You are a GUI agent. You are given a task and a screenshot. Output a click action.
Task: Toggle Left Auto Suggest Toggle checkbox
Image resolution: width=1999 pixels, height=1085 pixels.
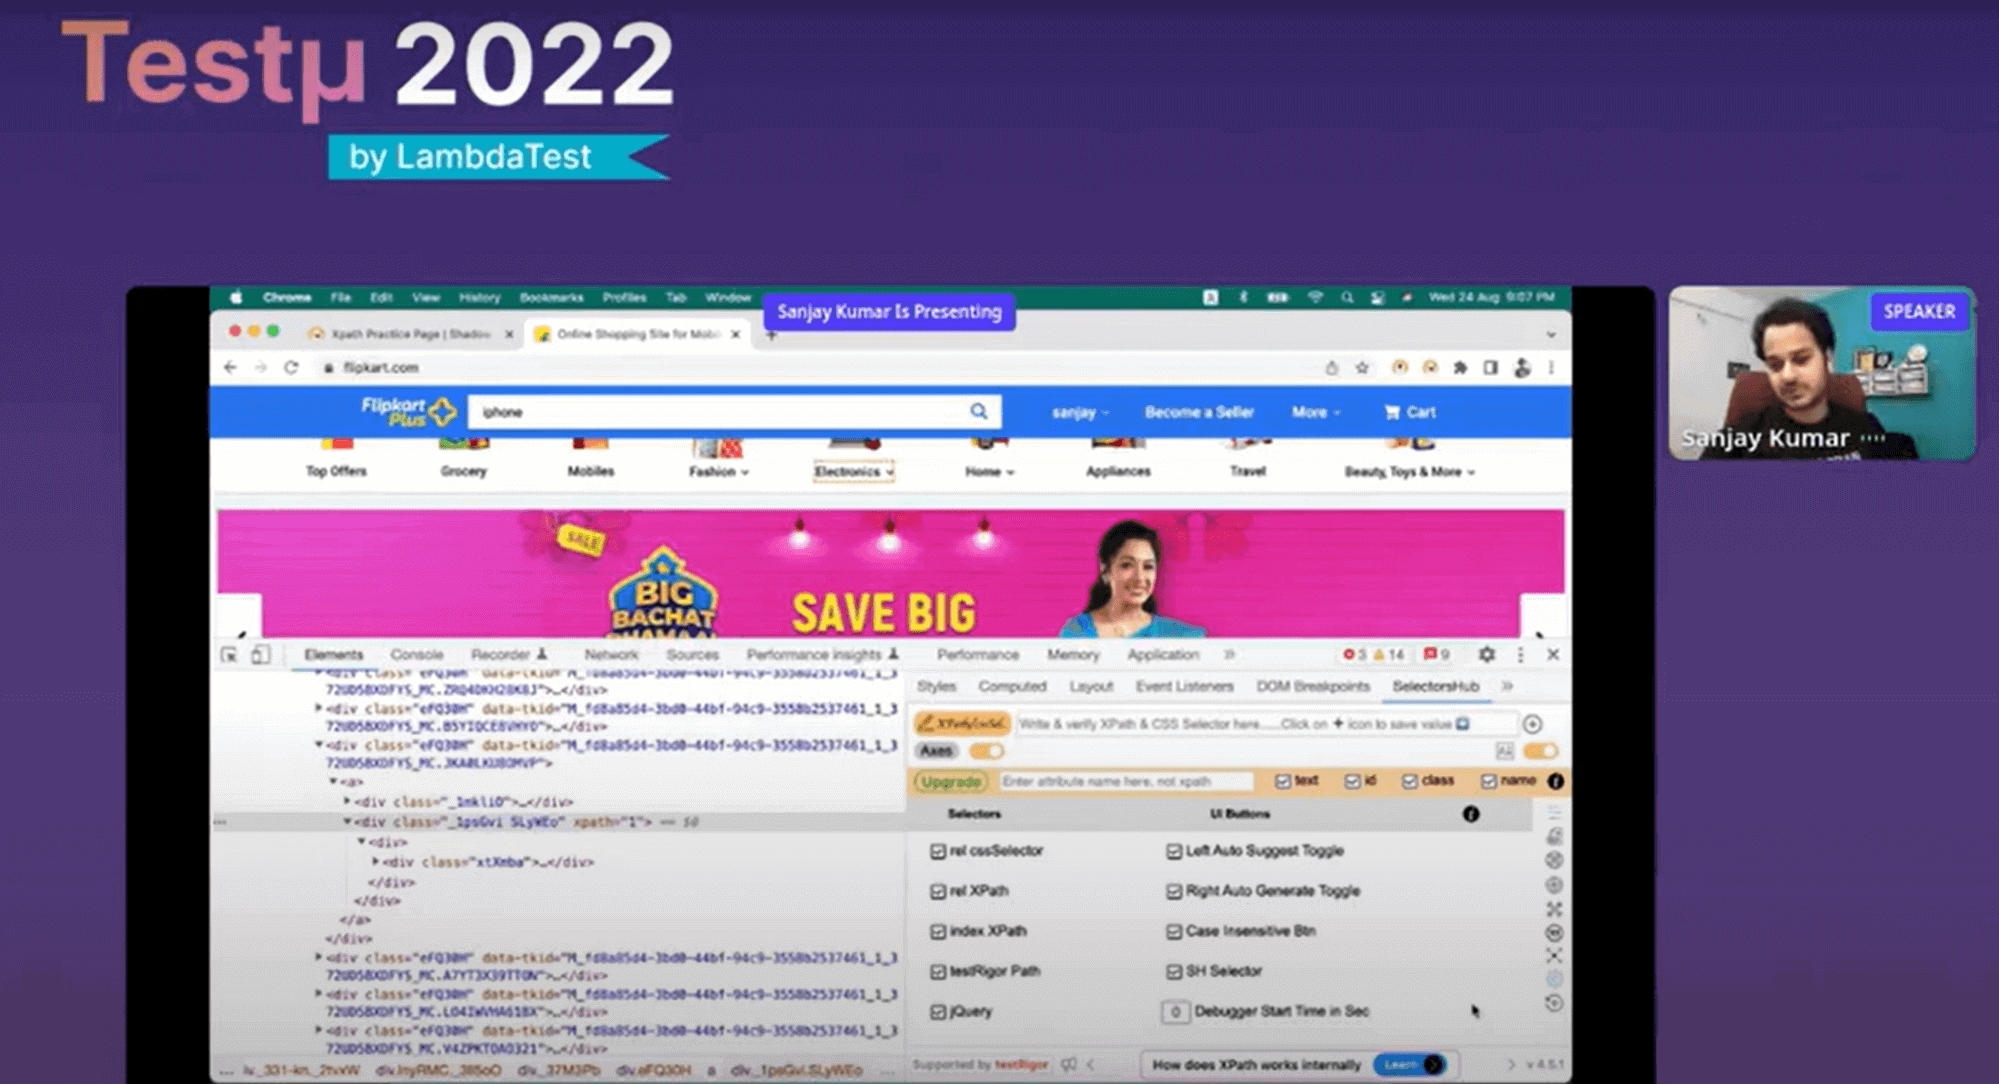pos(1174,851)
